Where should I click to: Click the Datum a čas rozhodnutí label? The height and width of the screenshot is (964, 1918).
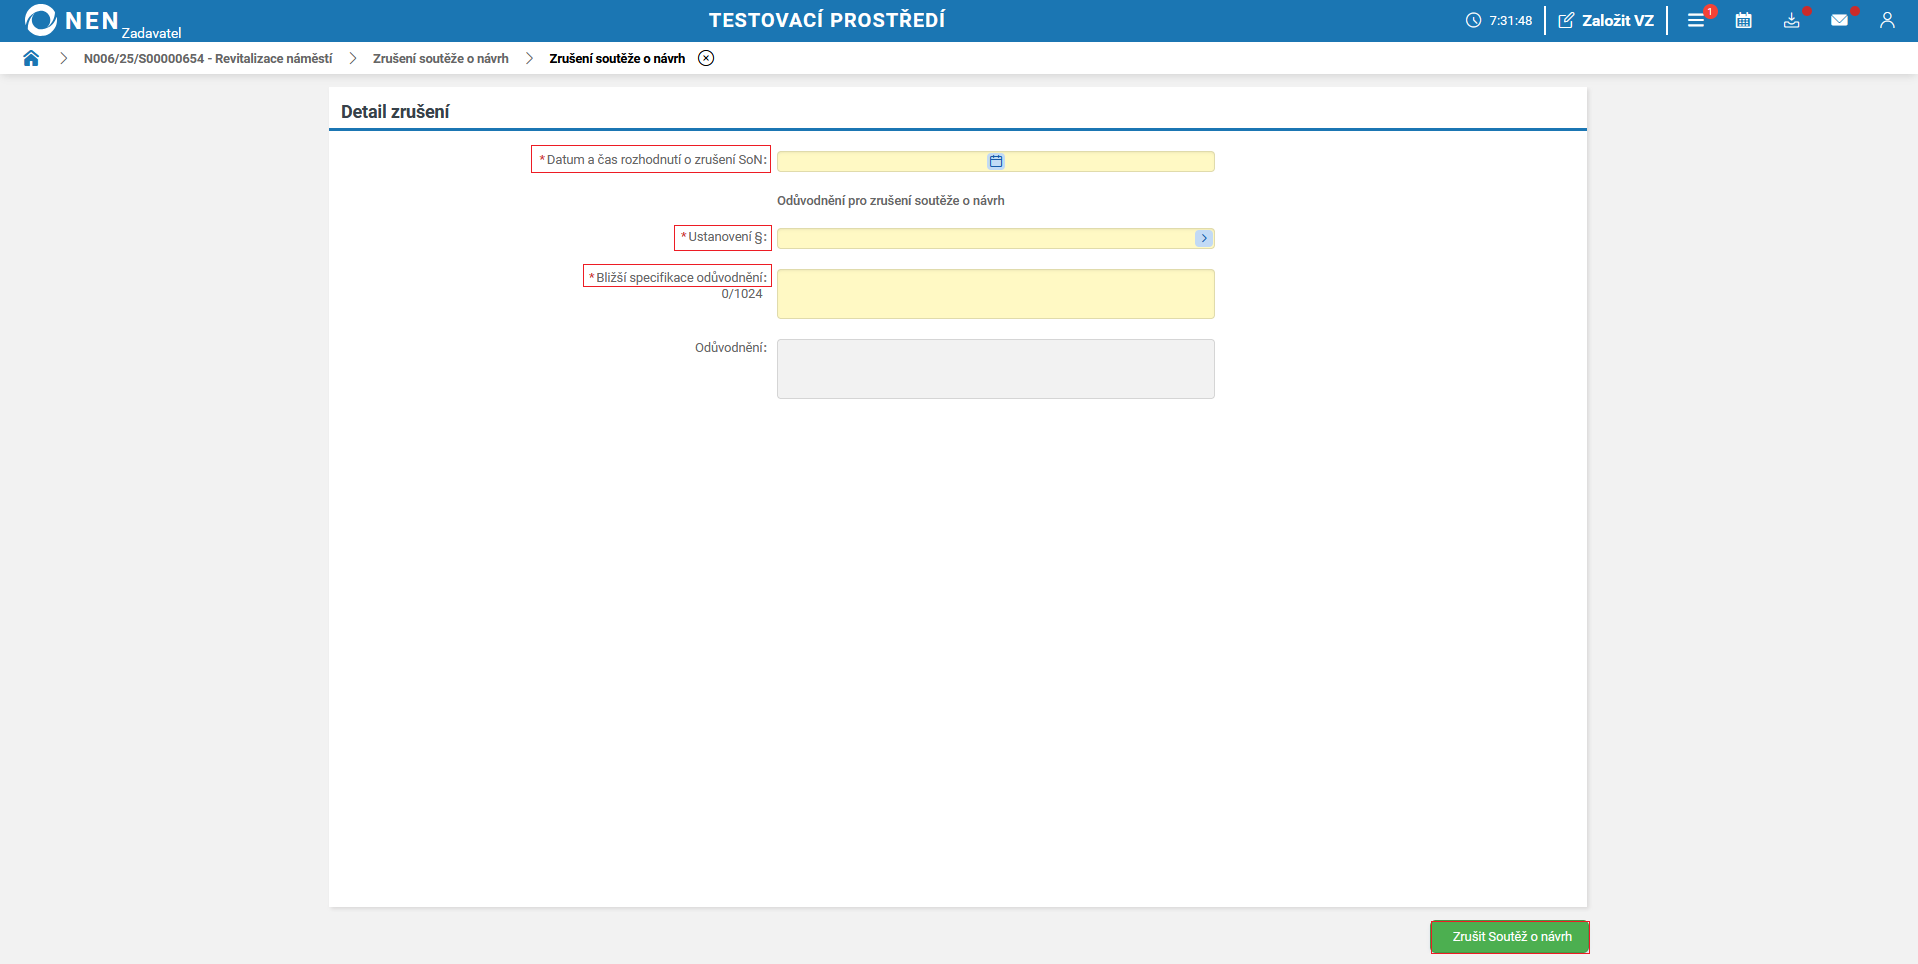point(653,160)
